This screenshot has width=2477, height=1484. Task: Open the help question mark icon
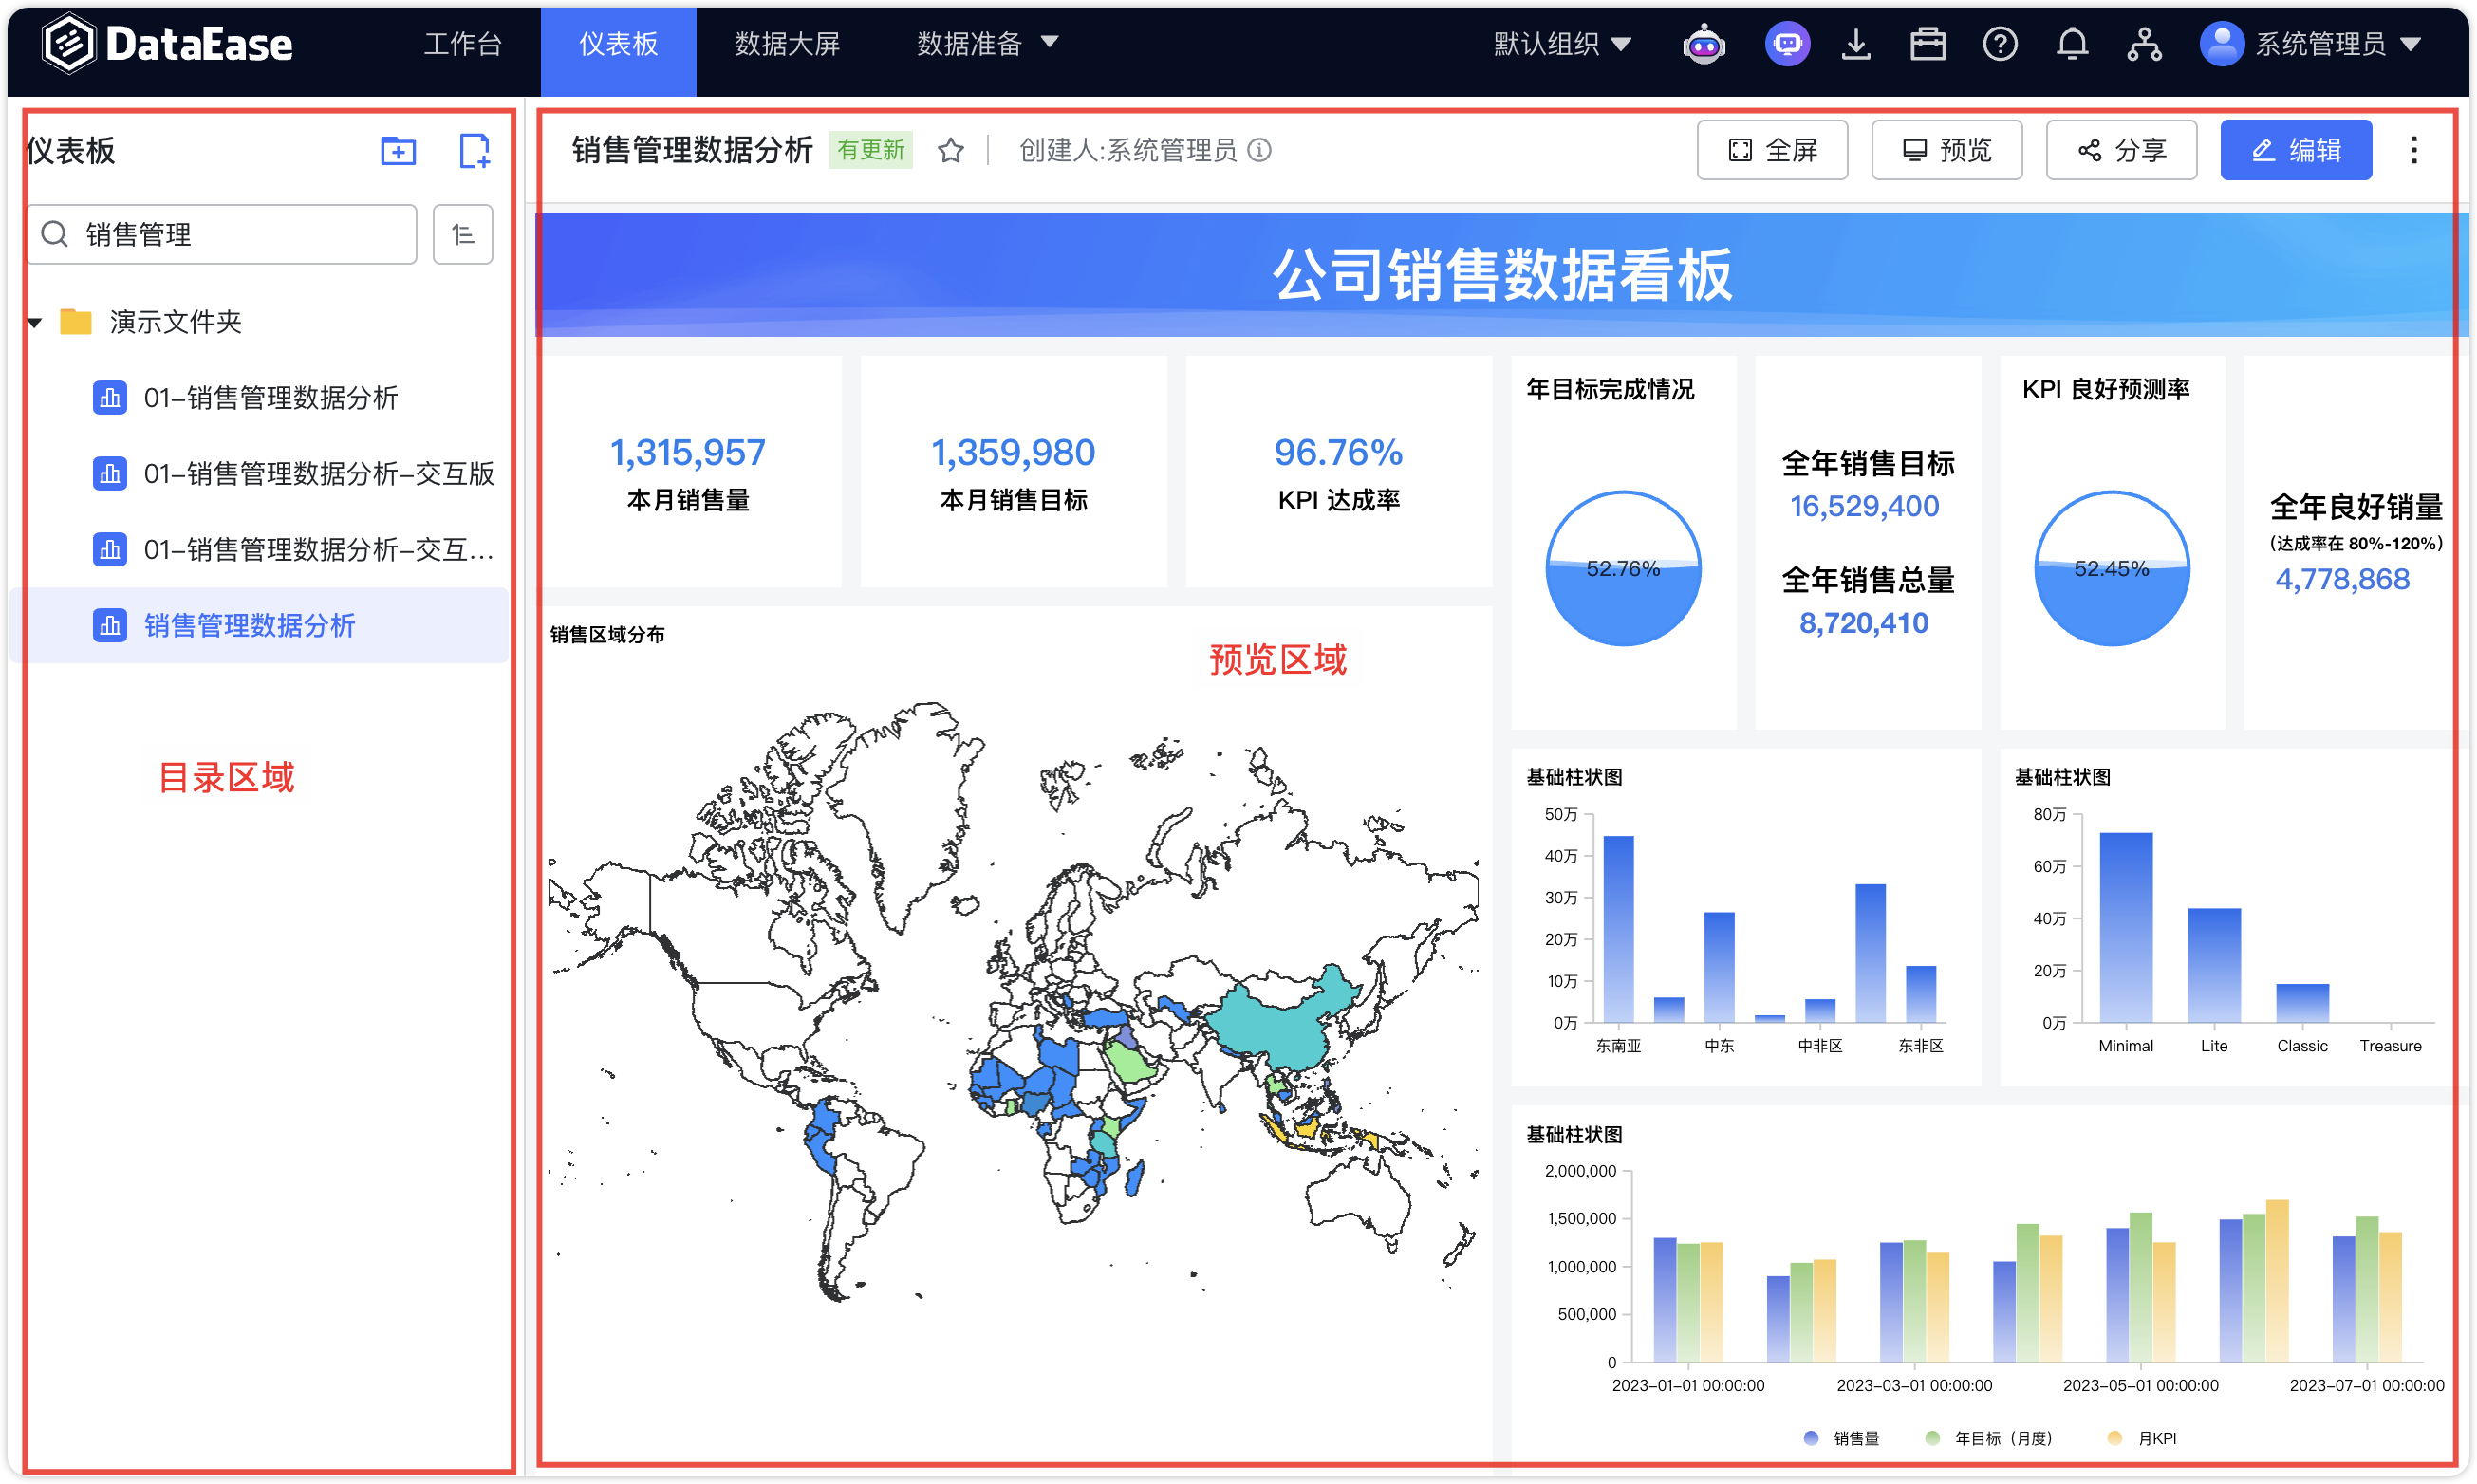[1999, 44]
